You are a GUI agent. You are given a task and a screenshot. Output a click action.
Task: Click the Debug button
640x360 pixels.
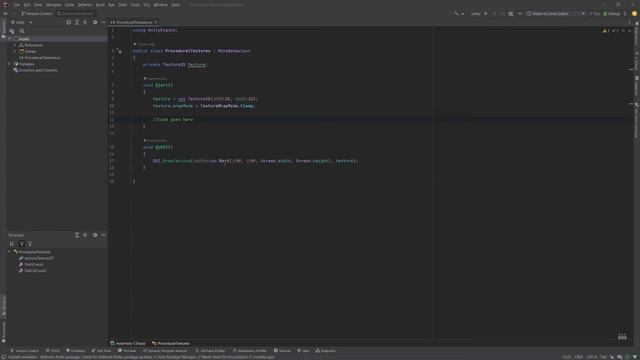coord(612,13)
